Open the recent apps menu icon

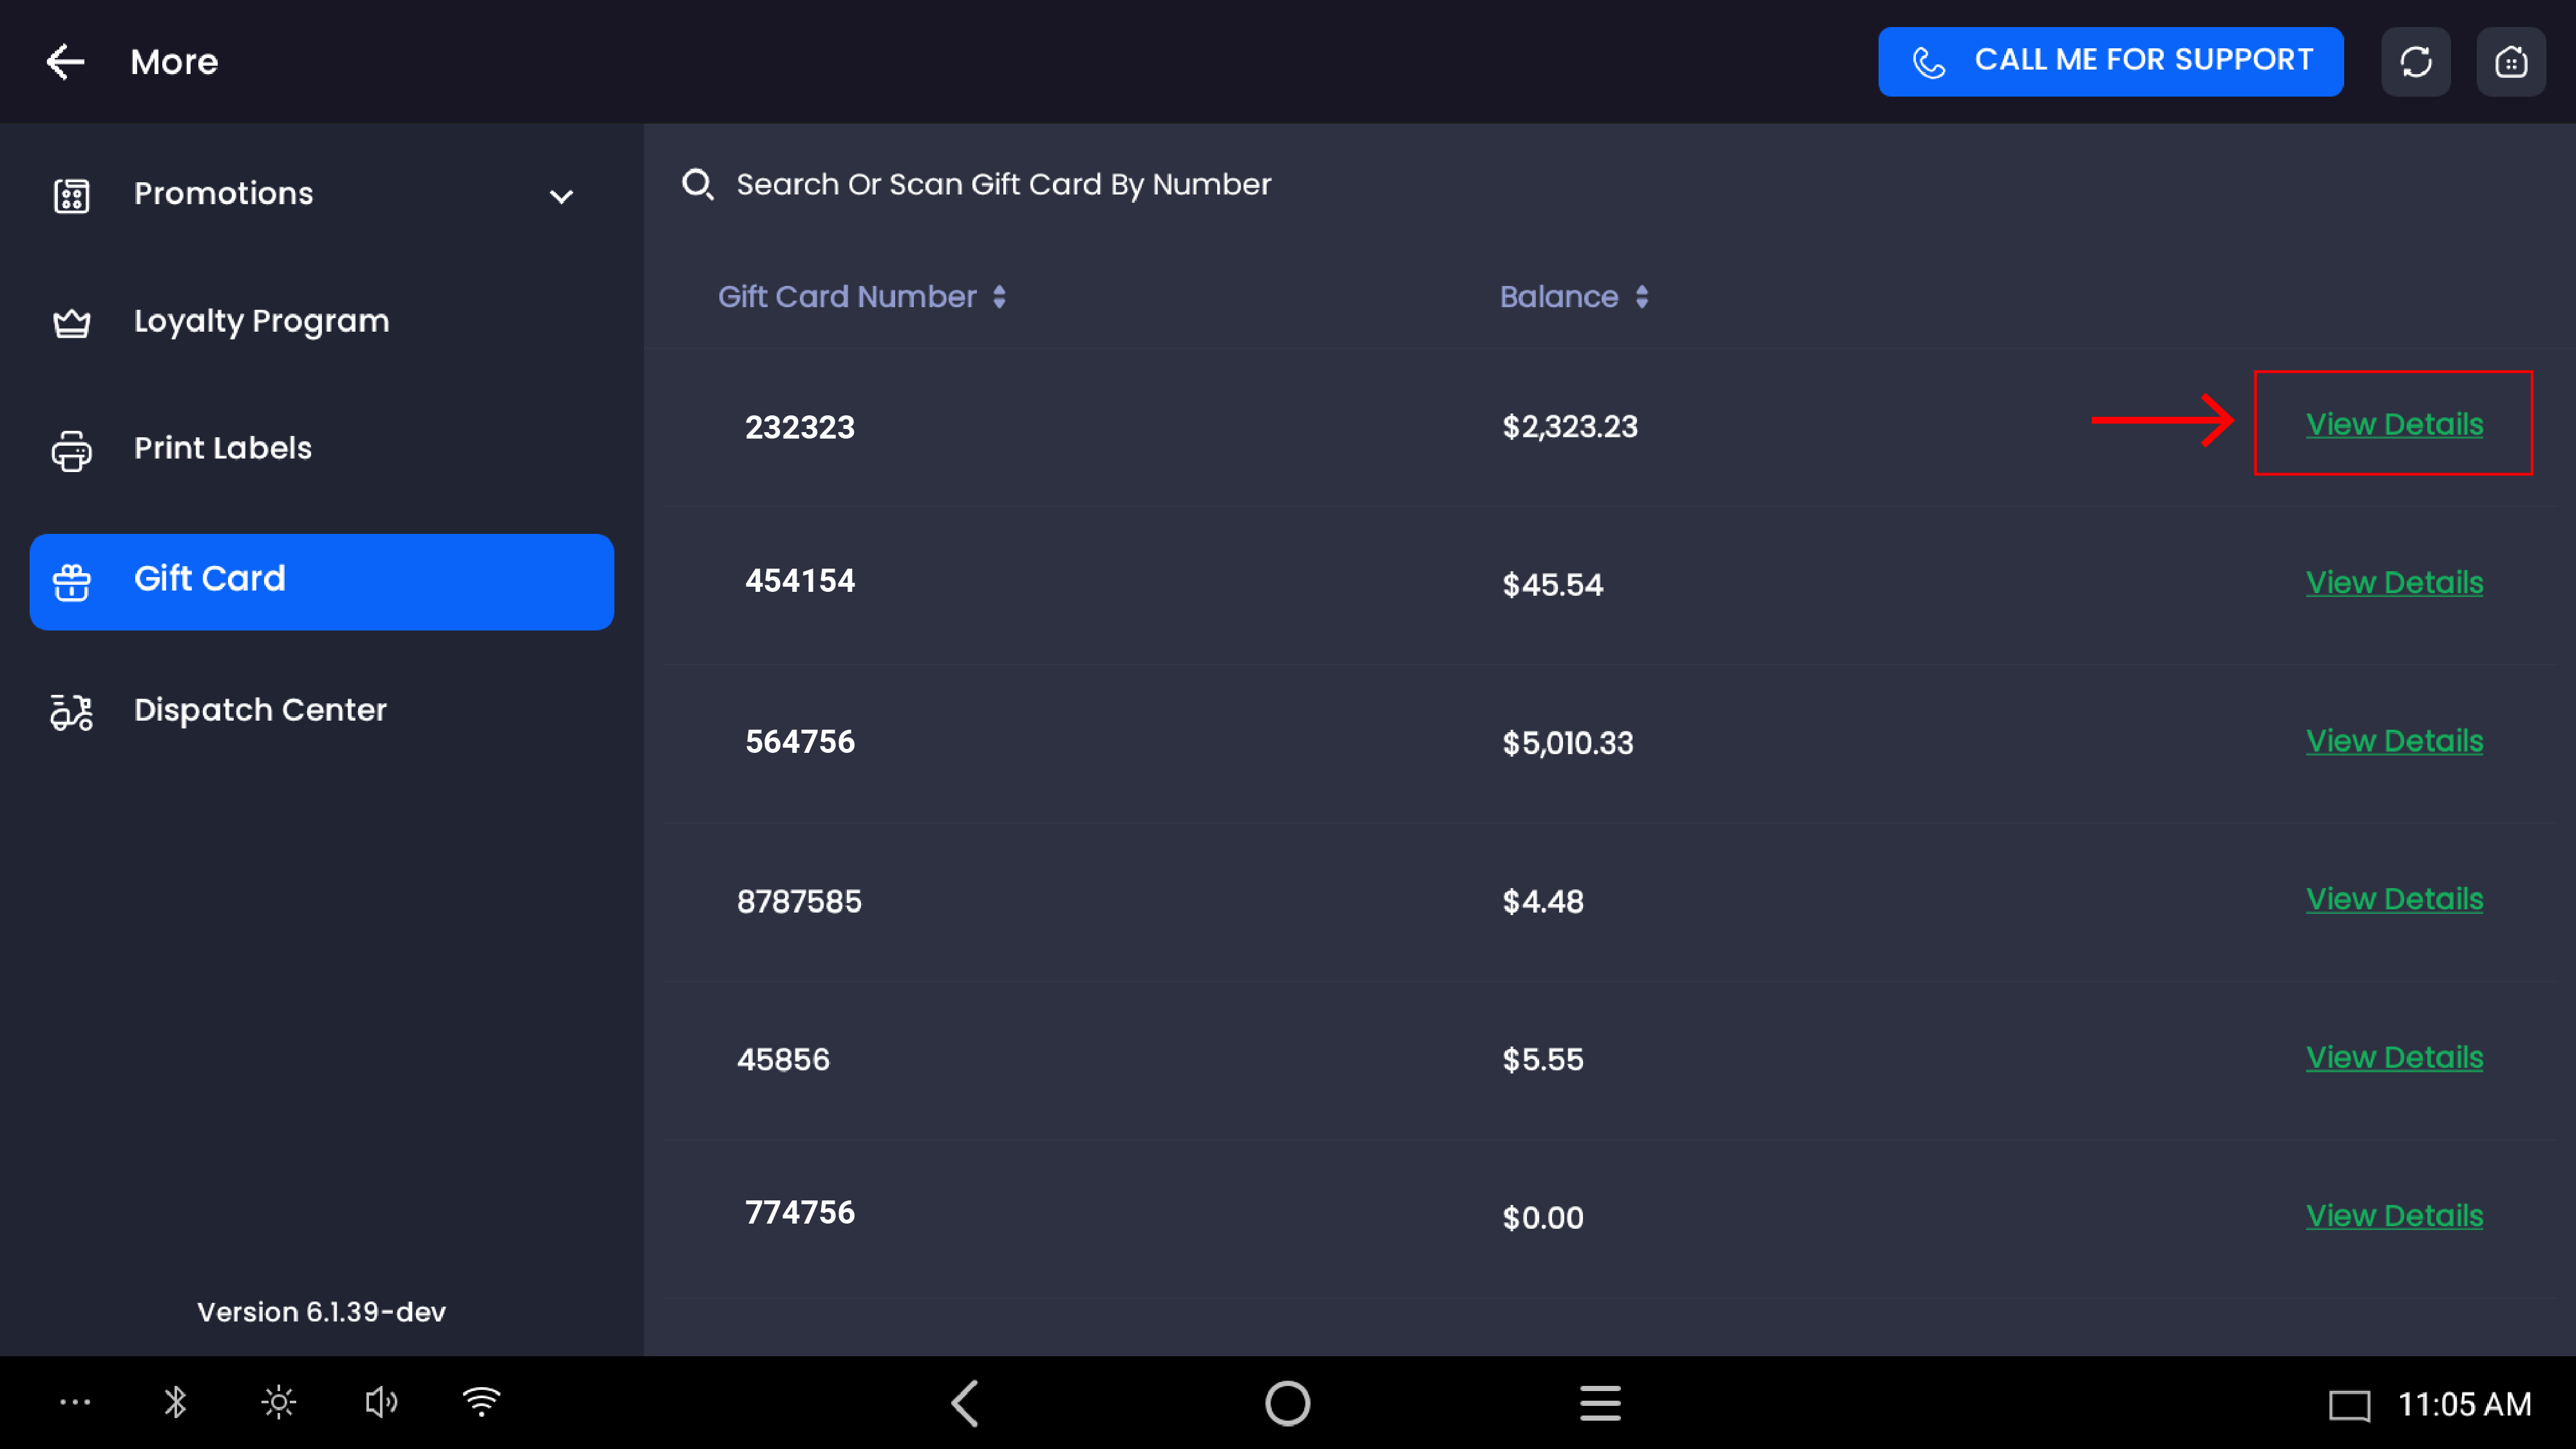[1600, 1403]
